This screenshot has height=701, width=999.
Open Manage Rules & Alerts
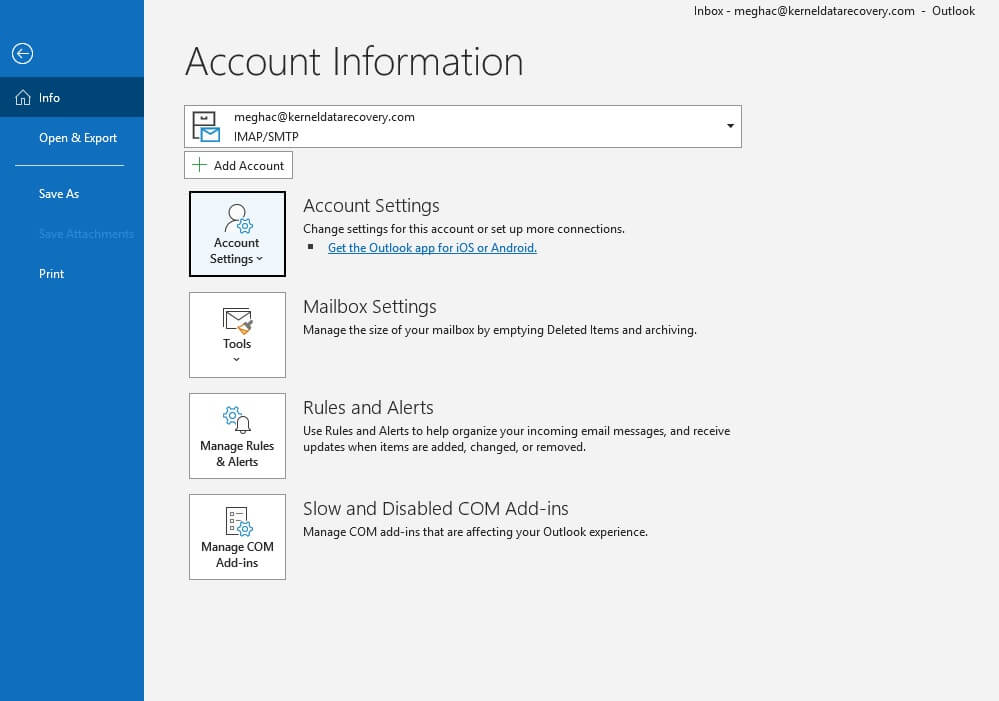coord(237,436)
